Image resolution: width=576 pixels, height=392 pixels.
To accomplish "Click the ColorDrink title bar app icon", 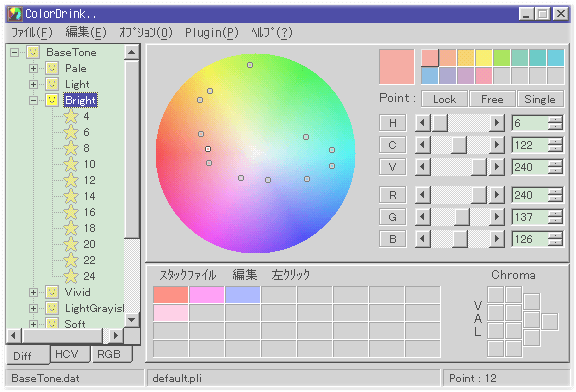I will pyautogui.click(x=15, y=14).
